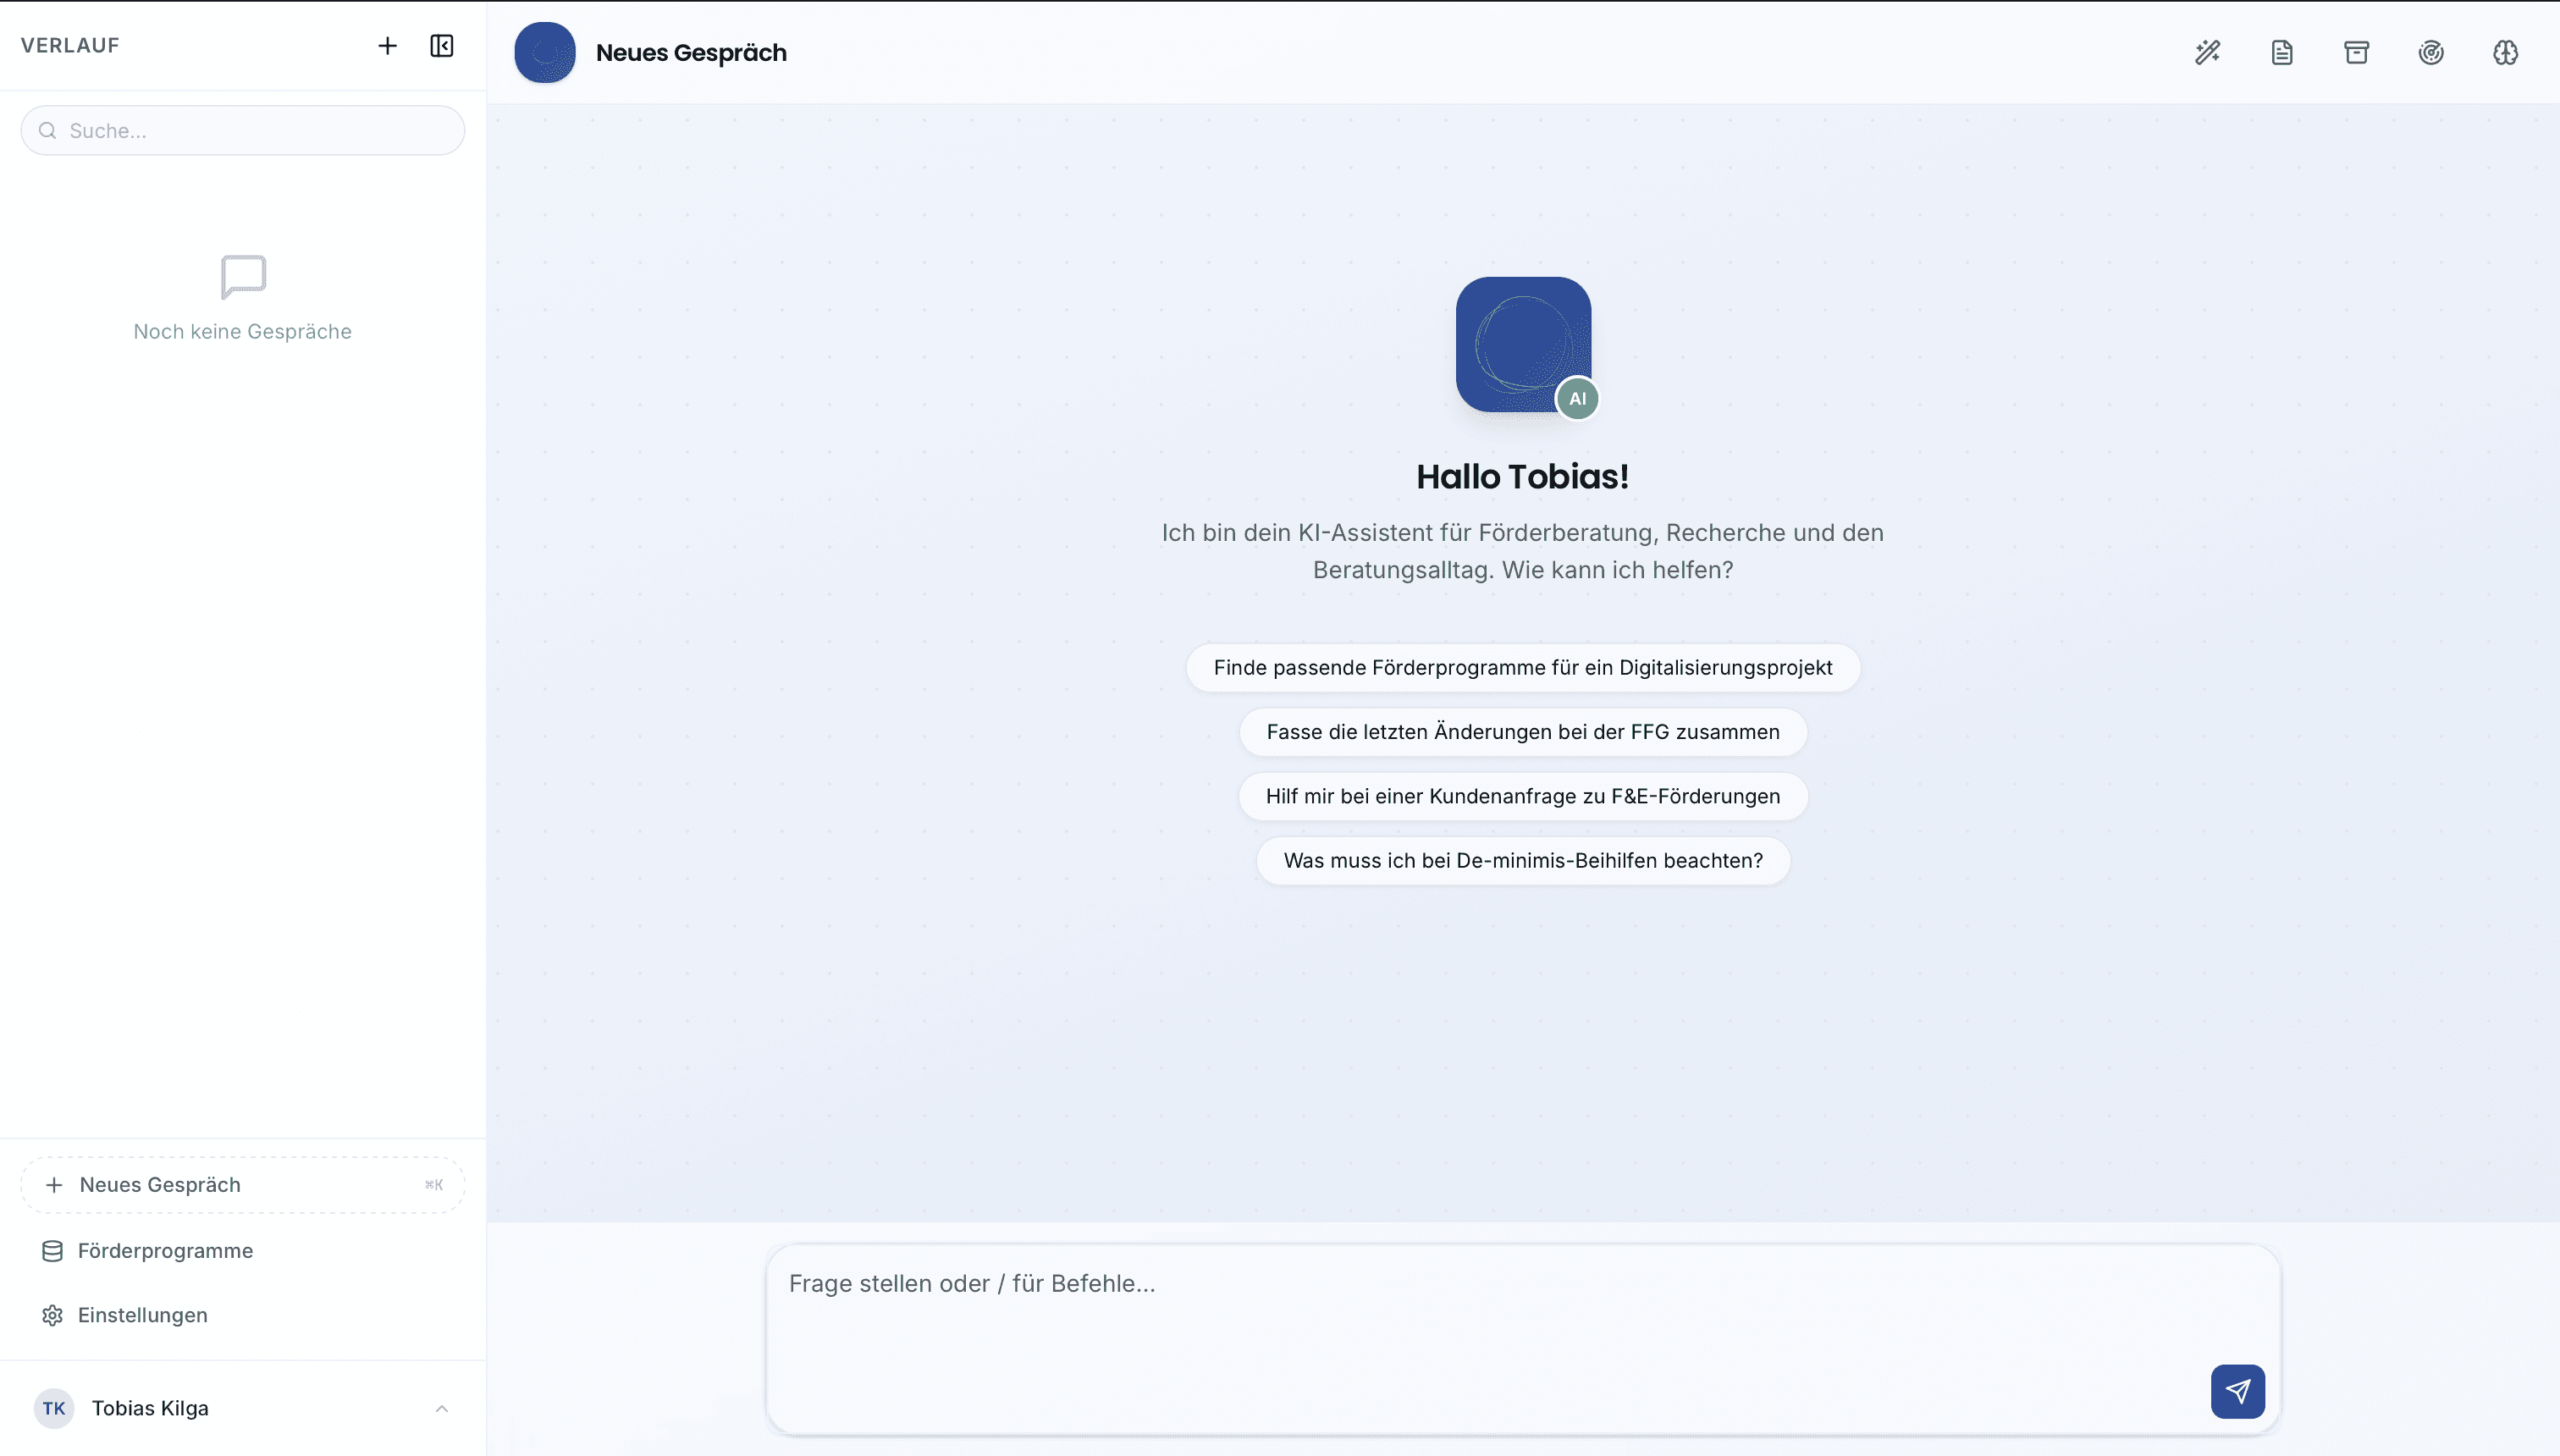
Task: Select the Digitalisierungsprojekt Förderprogramme suggestion
Action: pos(1523,668)
